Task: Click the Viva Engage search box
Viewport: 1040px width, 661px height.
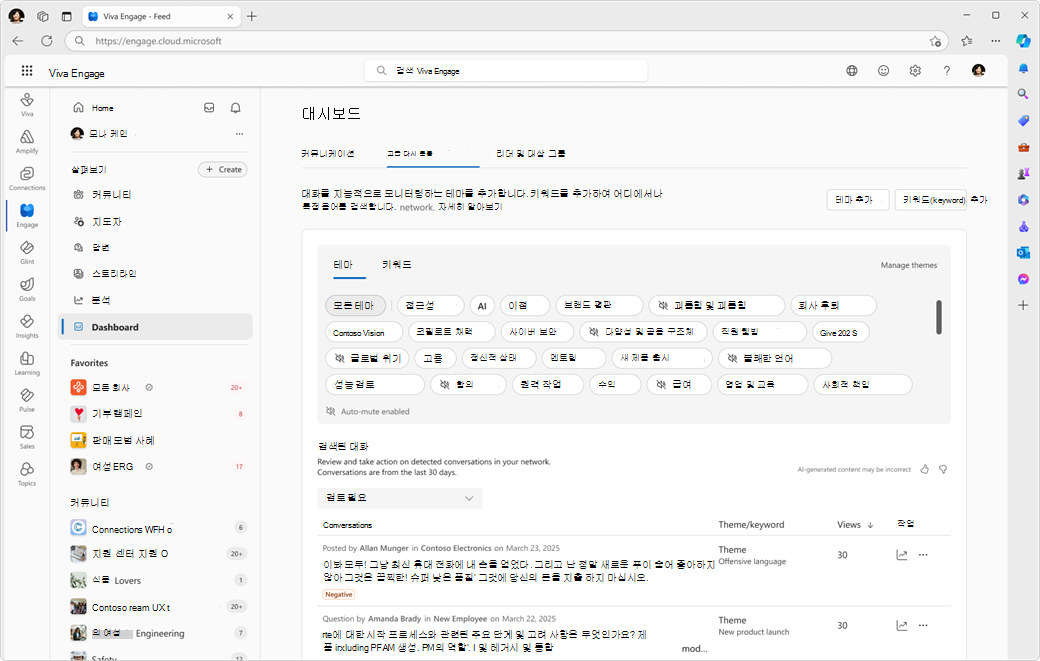Action: [x=506, y=71]
